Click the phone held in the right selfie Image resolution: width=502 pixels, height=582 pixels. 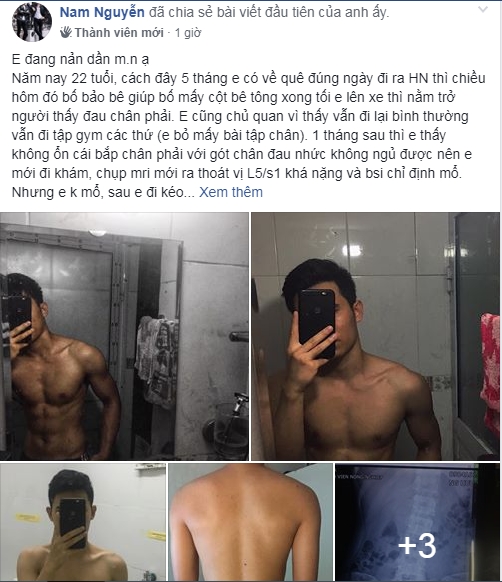pyautogui.click(x=317, y=323)
